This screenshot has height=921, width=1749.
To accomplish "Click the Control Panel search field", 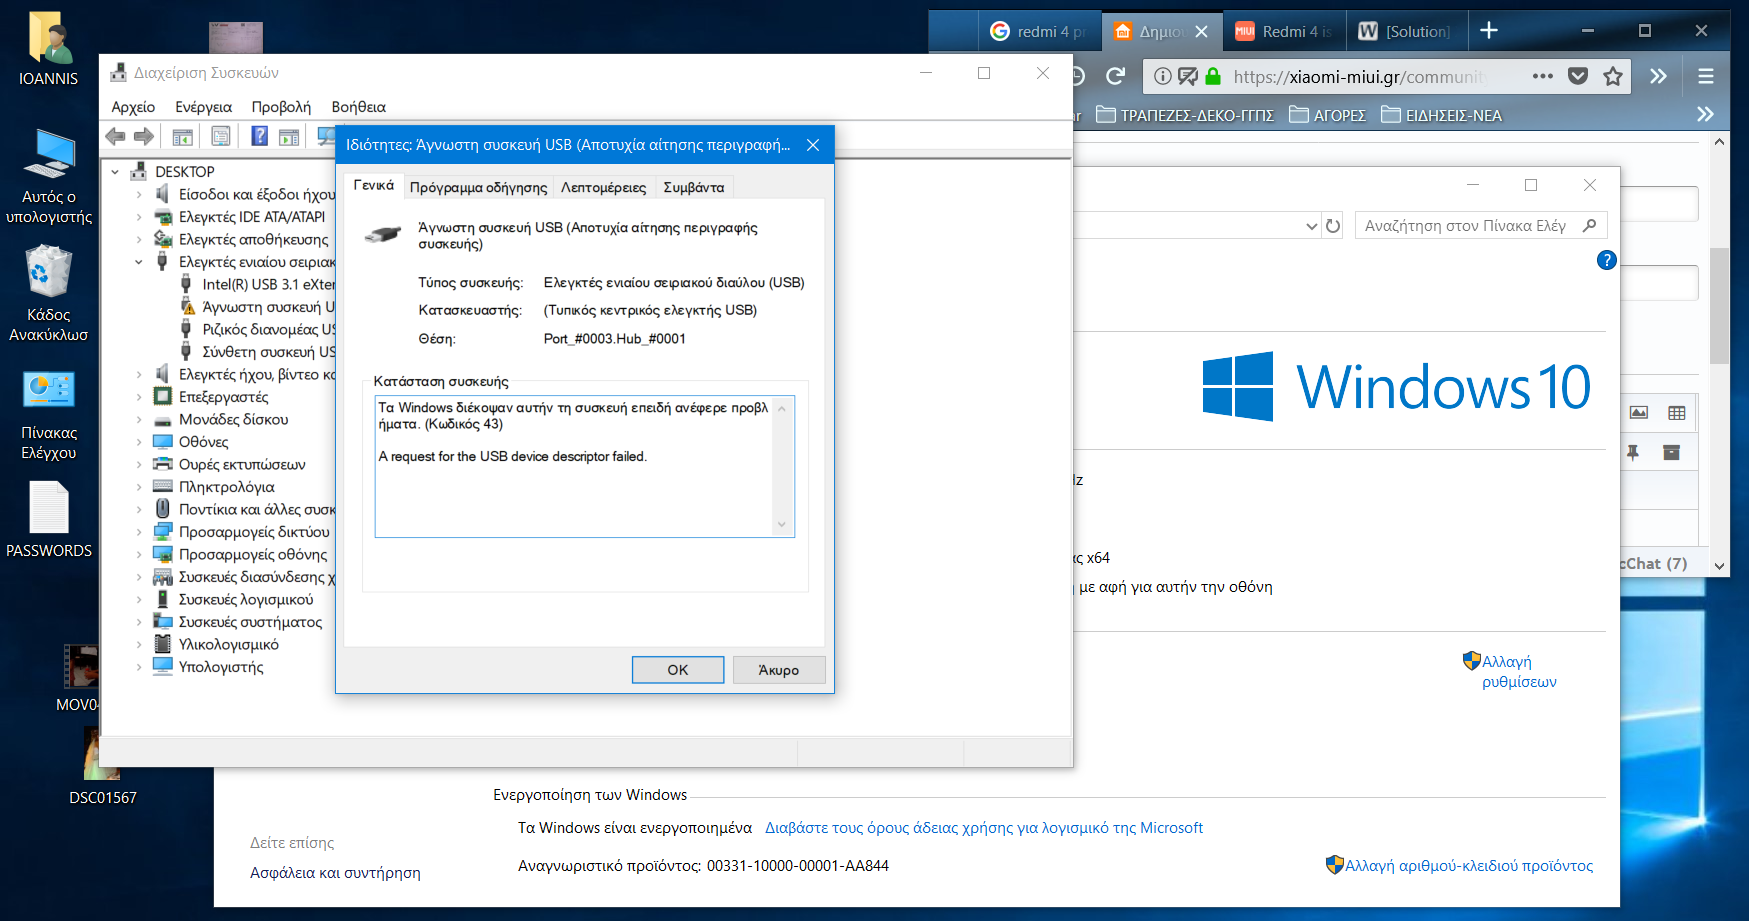I will [x=1465, y=226].
